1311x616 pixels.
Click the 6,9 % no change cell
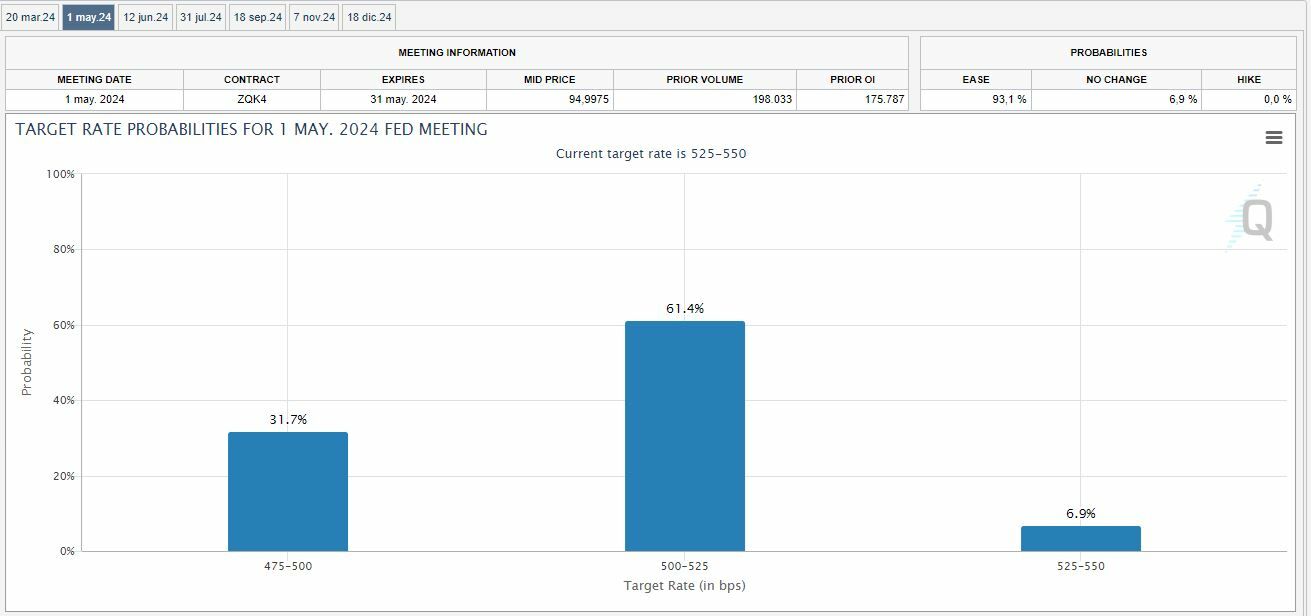tap(1116, 99)
